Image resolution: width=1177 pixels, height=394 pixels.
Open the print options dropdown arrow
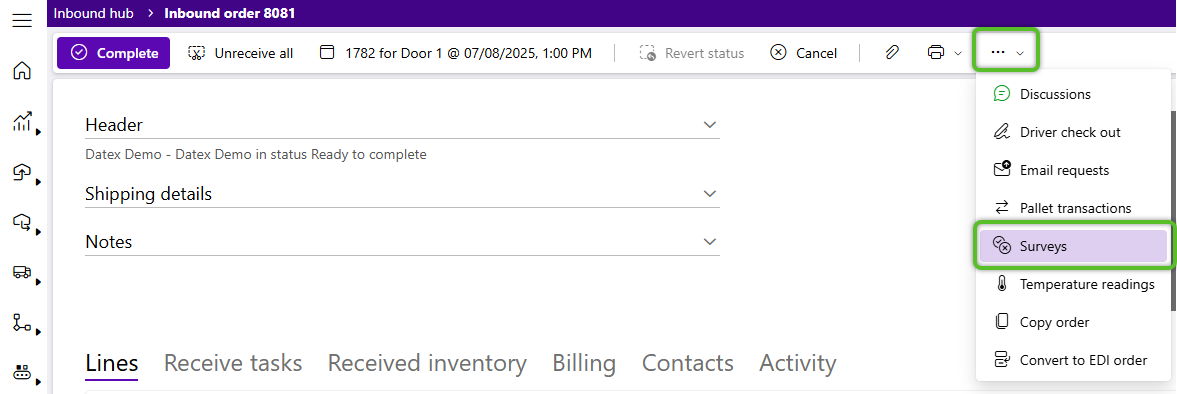click(958, 53)
